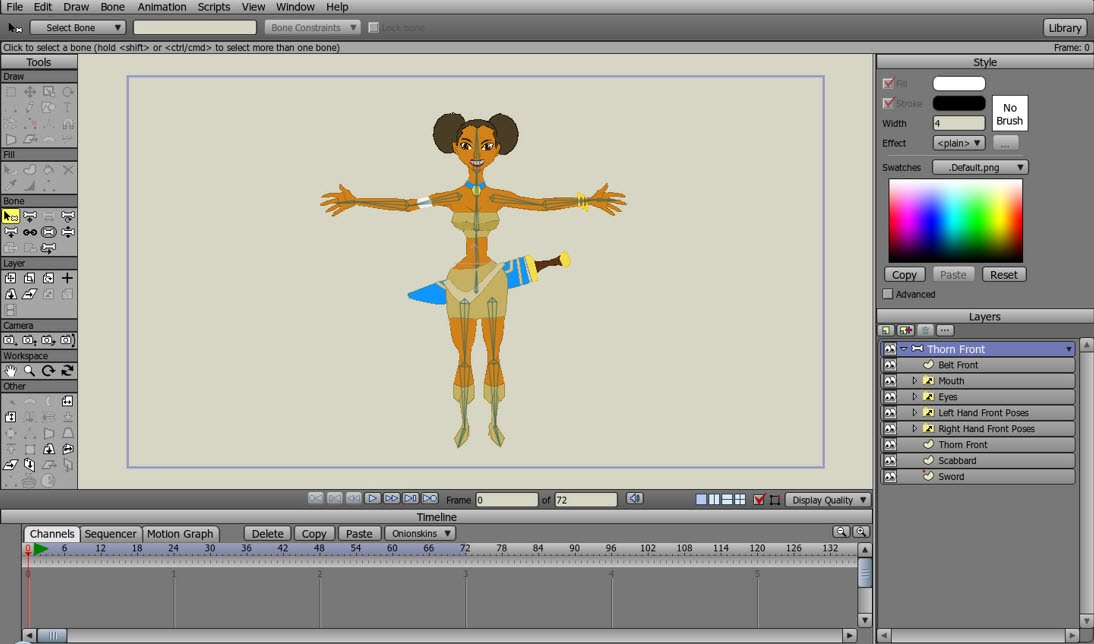
Task: Choose the Pan Workspace hand tool
Action: (11, 371)
